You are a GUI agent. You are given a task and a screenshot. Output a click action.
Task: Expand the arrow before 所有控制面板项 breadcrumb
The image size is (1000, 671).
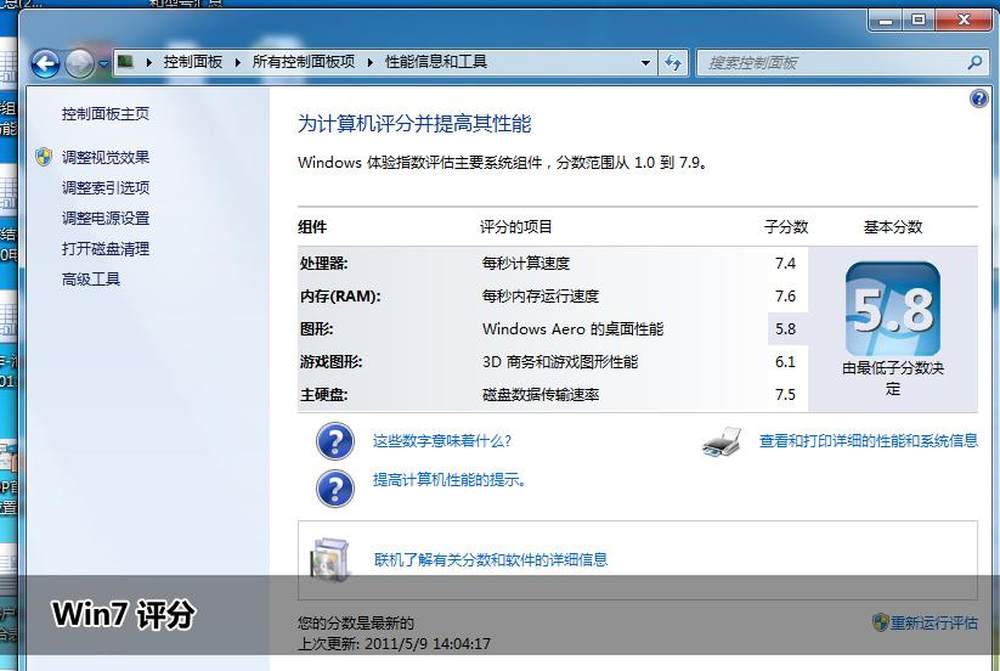(238, 62)
